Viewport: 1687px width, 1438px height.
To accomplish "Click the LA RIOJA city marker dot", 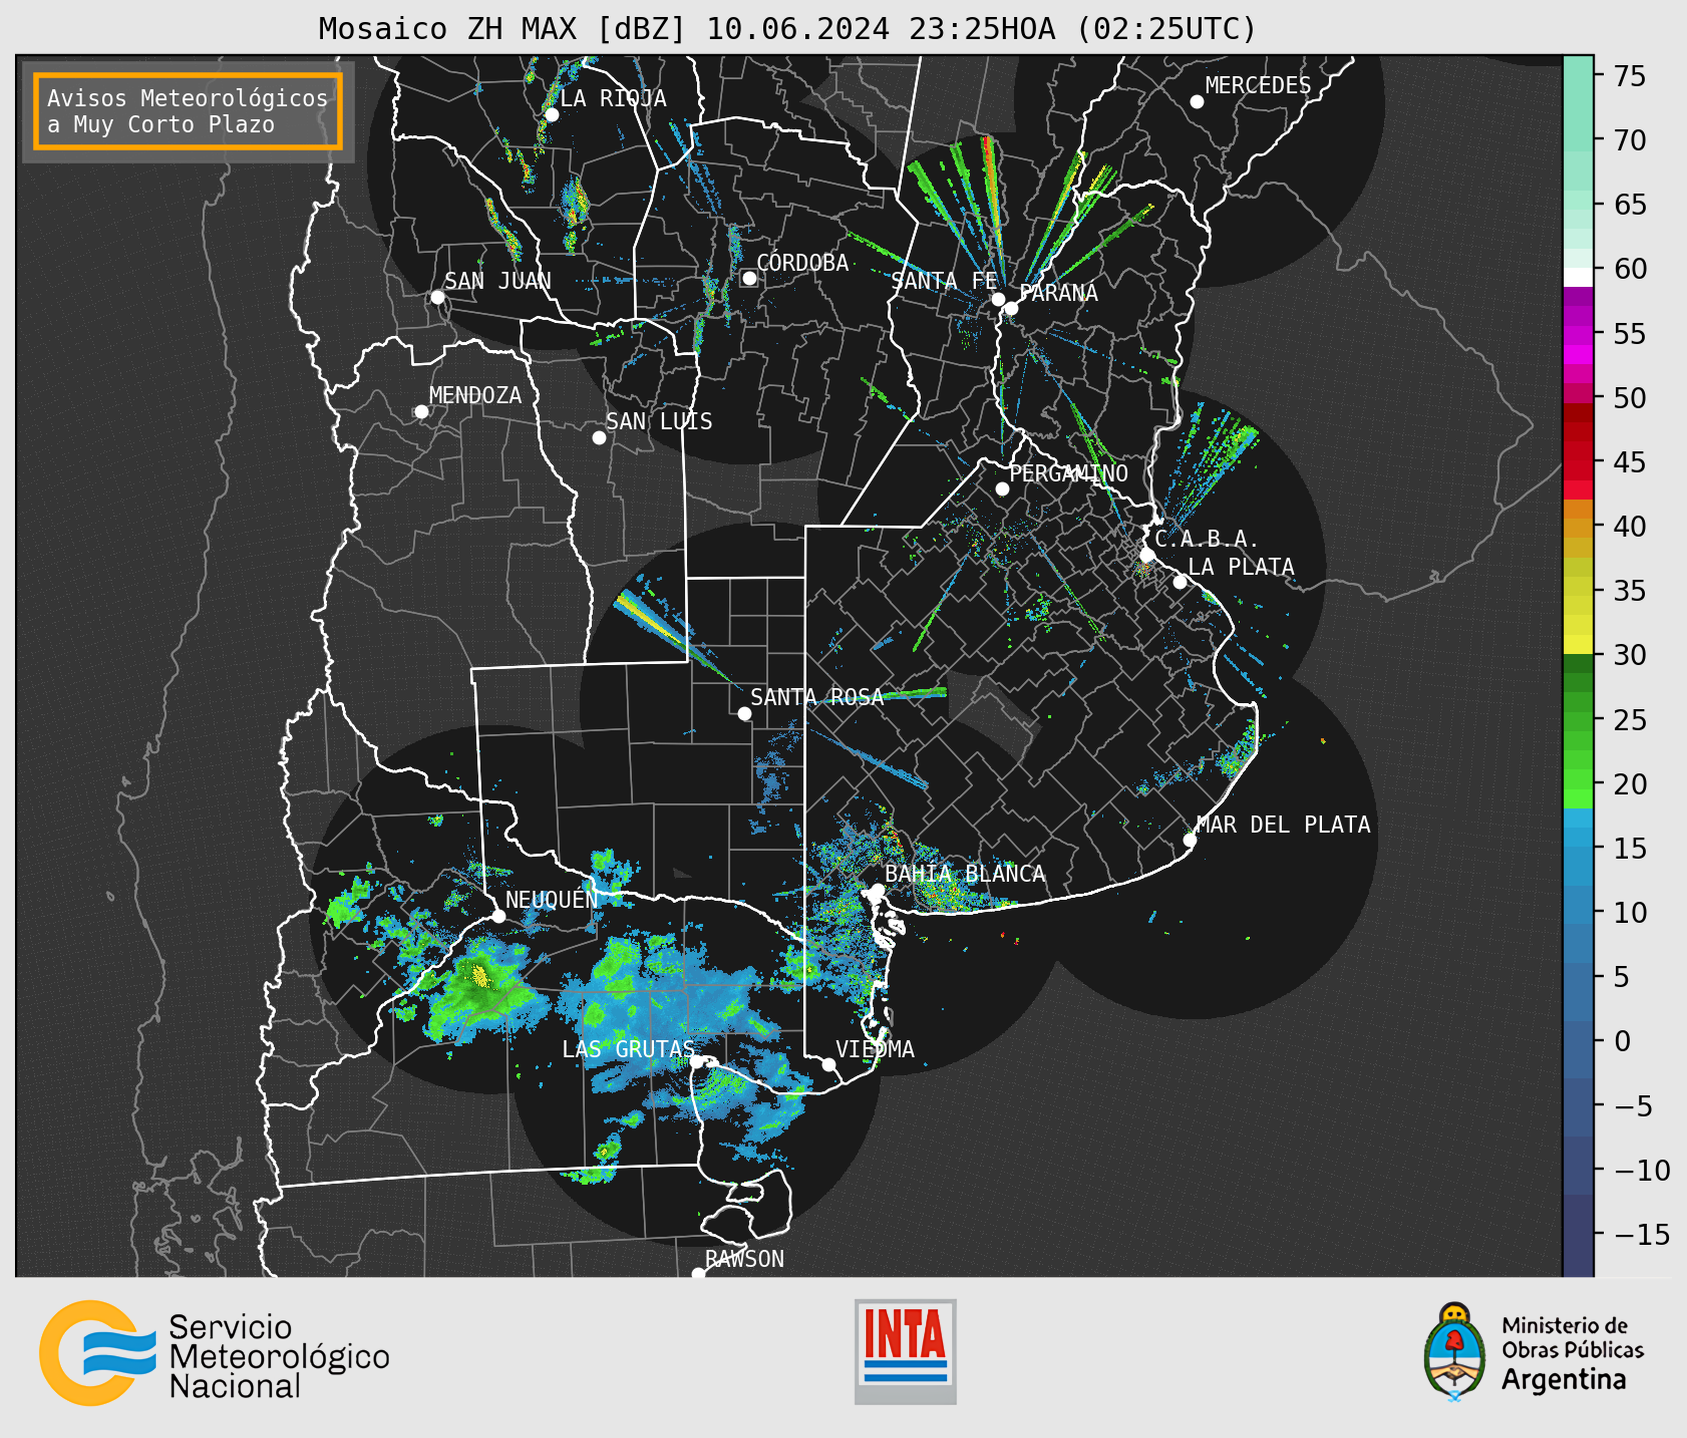I will pyautogui.click(x=551, y=115).
